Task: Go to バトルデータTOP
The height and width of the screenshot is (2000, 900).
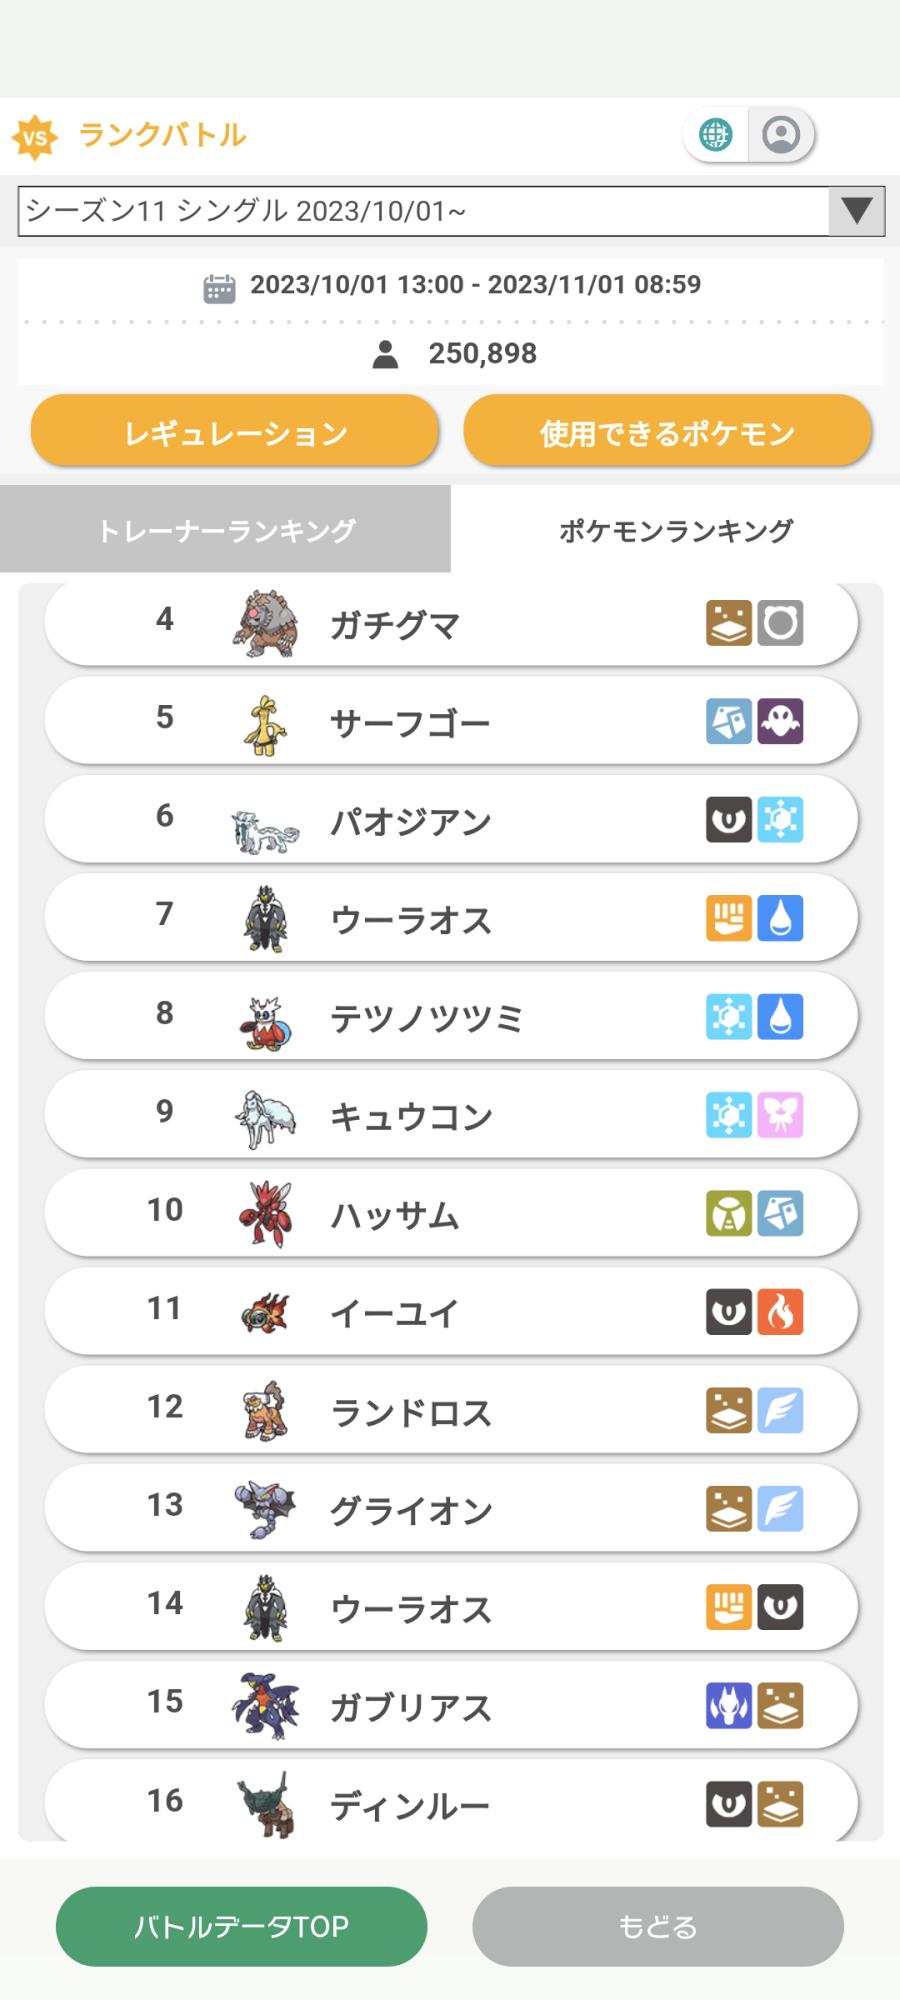Action: [241, 1926]
